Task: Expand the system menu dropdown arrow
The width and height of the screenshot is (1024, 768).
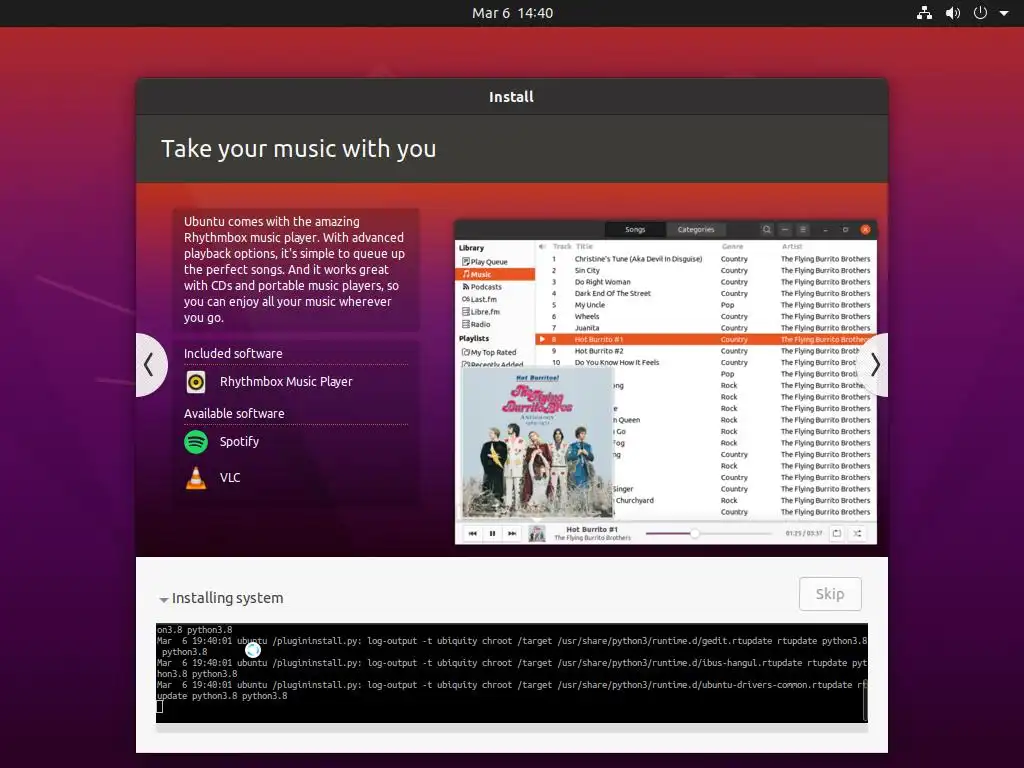Action: point(1004,13)
